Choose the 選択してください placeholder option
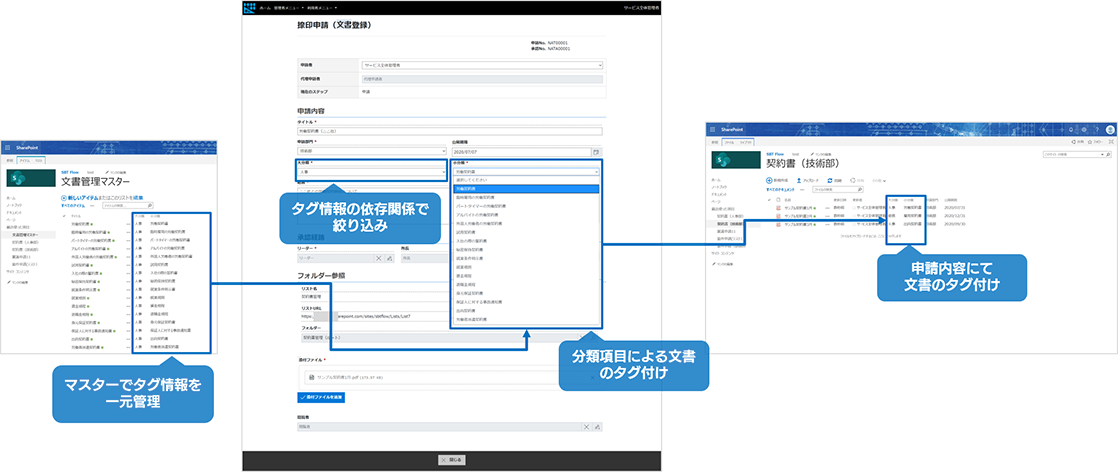1118x472 pixels. tap(526, 181)
